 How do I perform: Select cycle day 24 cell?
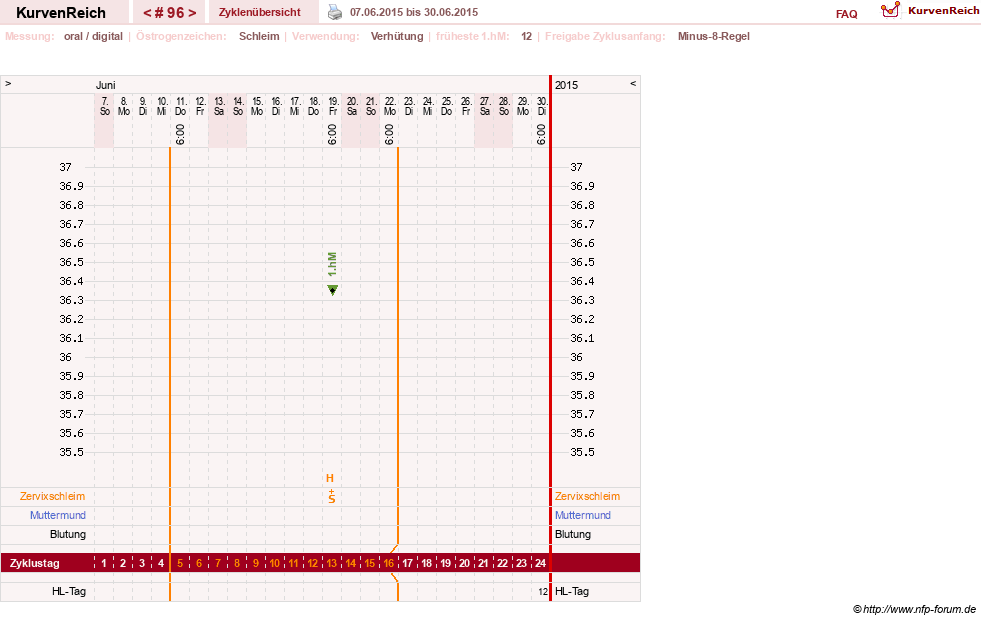coord(541,563)
